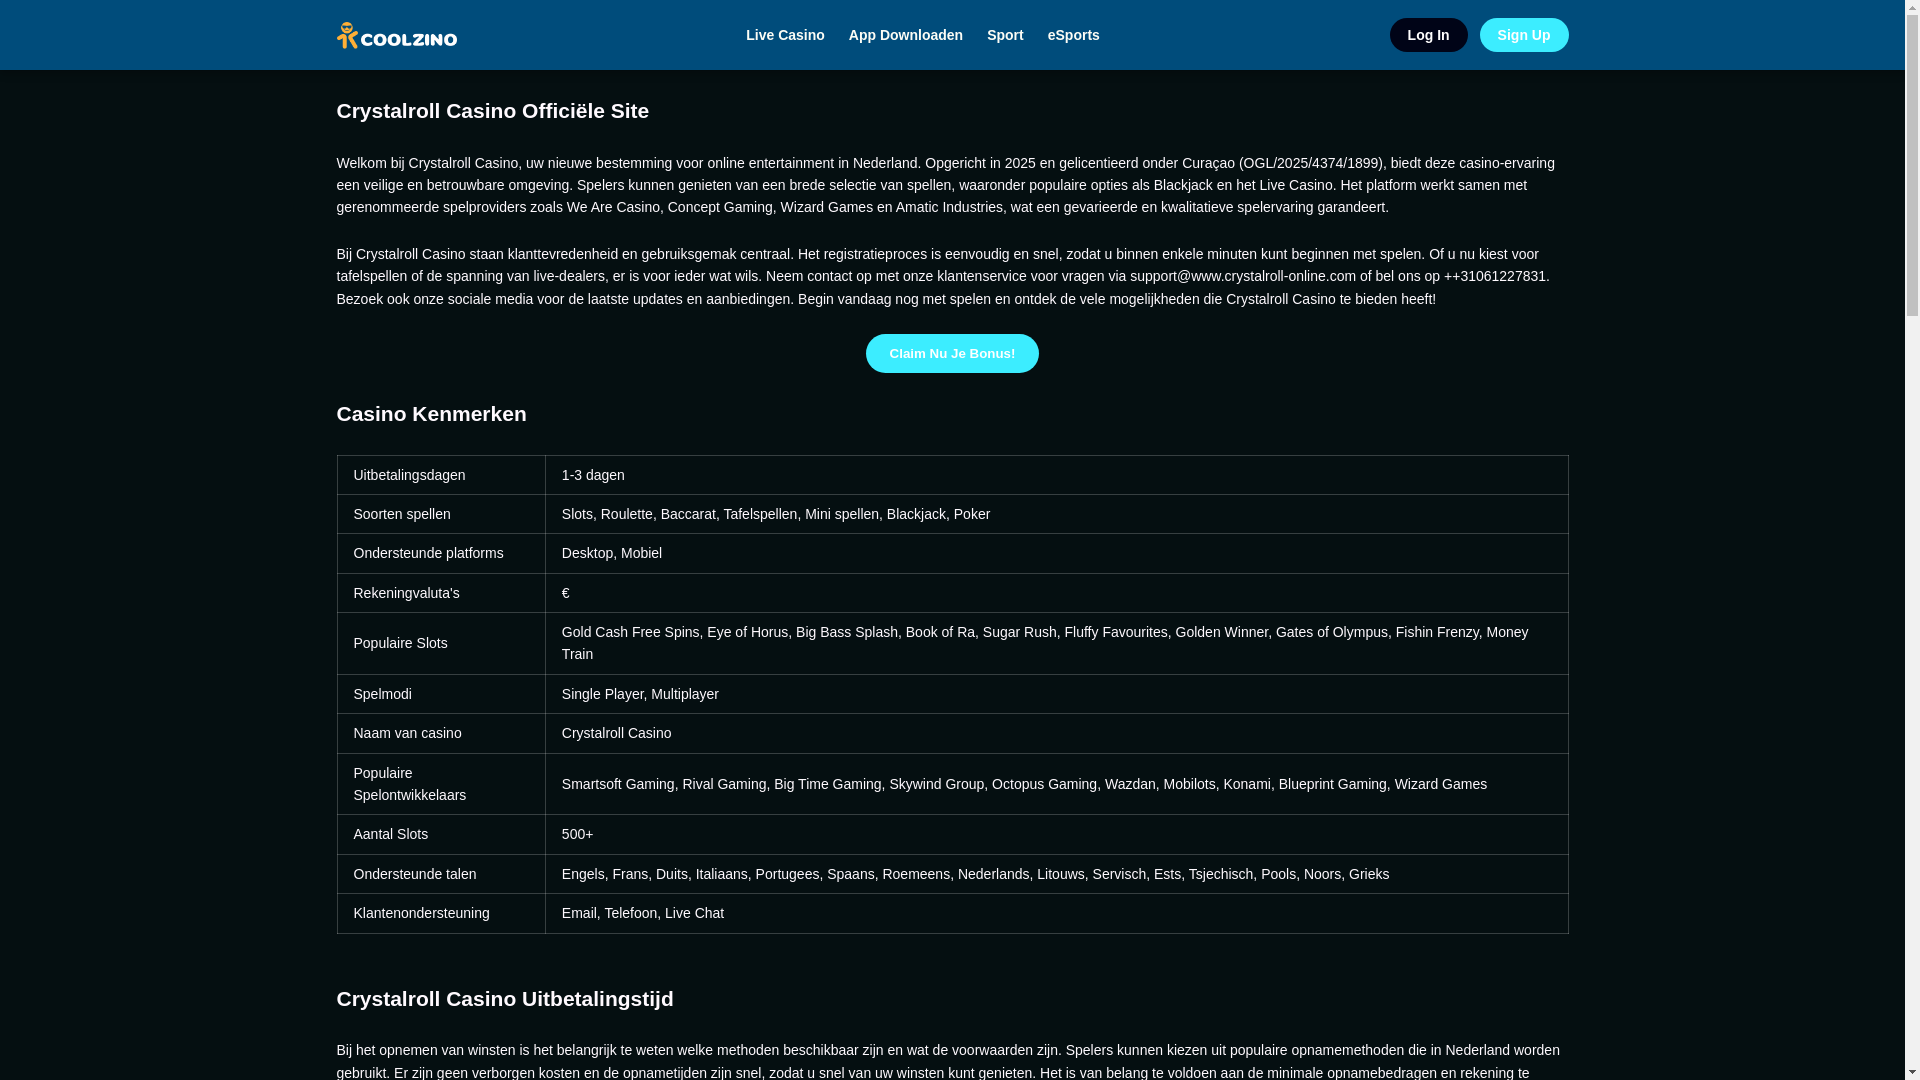Click the Klantenondersteuning row label

[441, 913]
